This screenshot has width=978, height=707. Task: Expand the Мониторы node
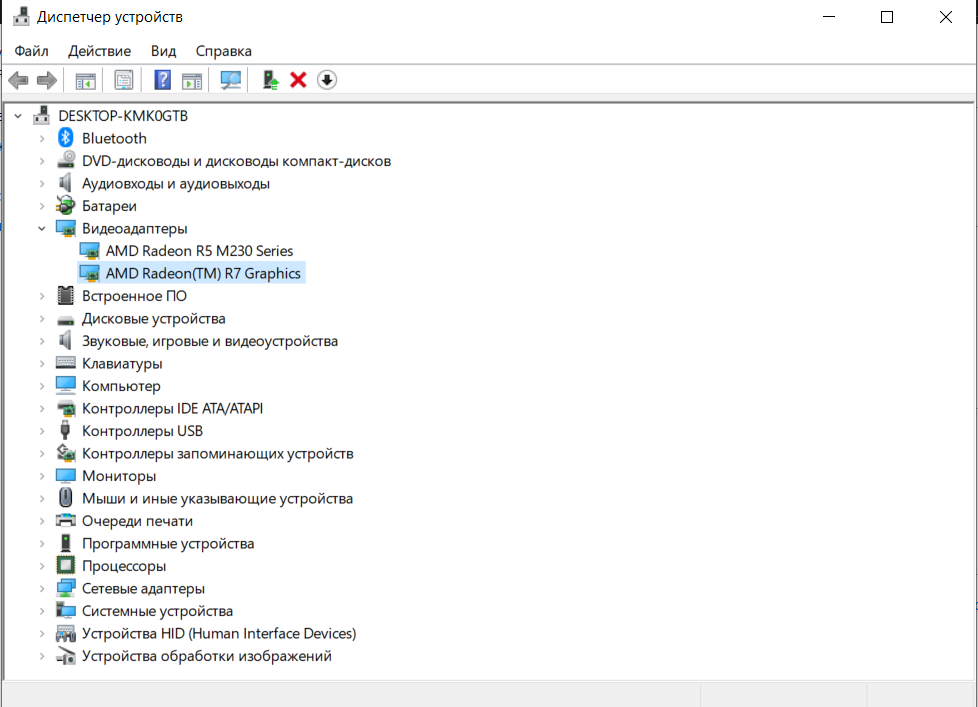42,476
